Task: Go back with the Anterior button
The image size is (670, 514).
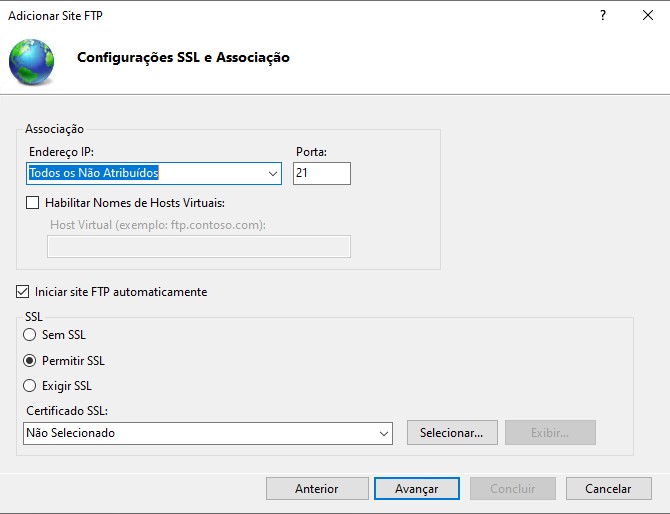Action: pos(316,489)
